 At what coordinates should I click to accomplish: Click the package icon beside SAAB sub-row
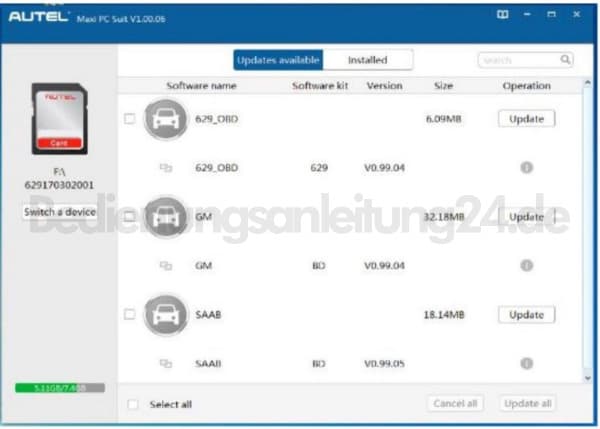[166, 364]
